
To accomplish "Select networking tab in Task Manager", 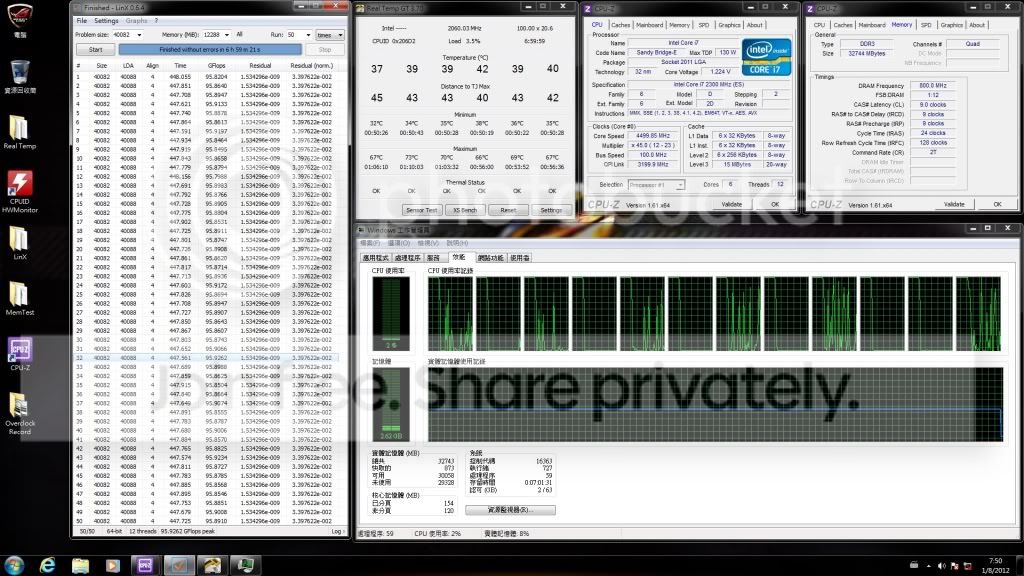I will tap(490, 258).
